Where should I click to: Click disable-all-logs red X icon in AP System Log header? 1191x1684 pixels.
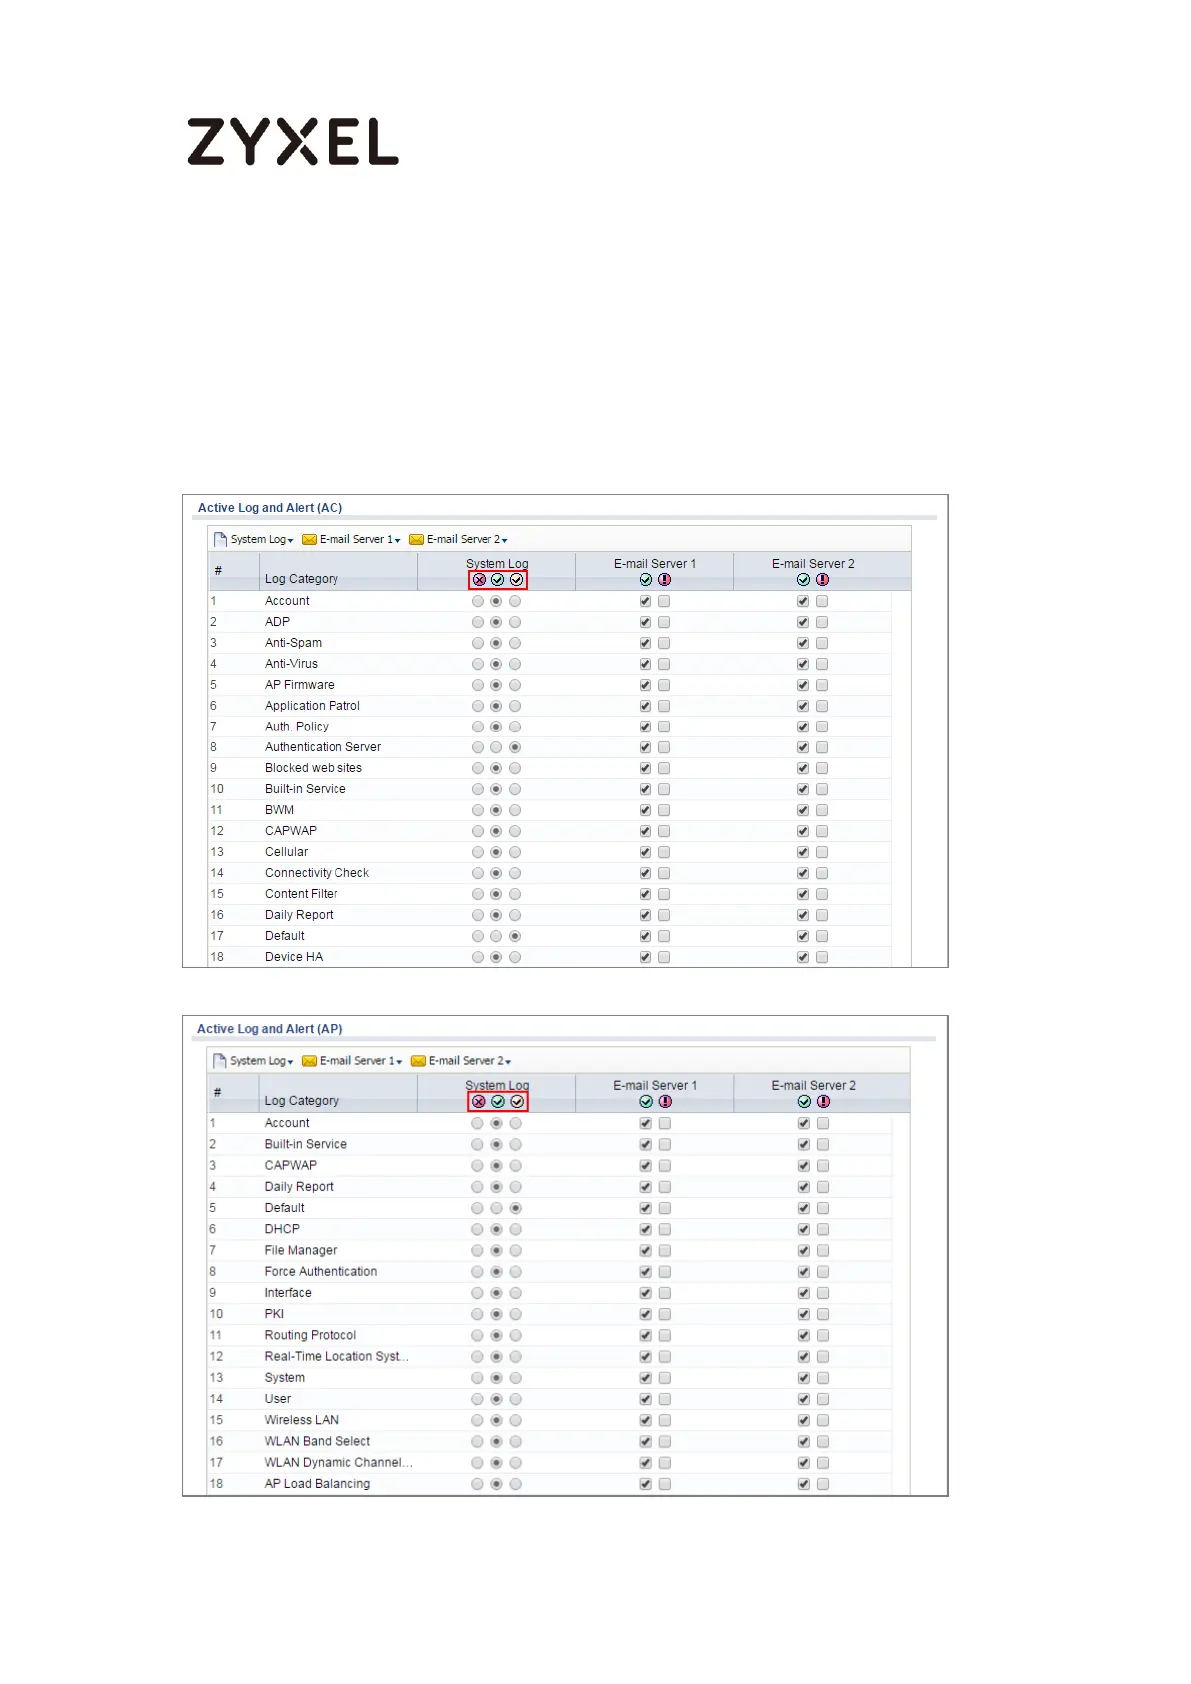coord(479,1102)
